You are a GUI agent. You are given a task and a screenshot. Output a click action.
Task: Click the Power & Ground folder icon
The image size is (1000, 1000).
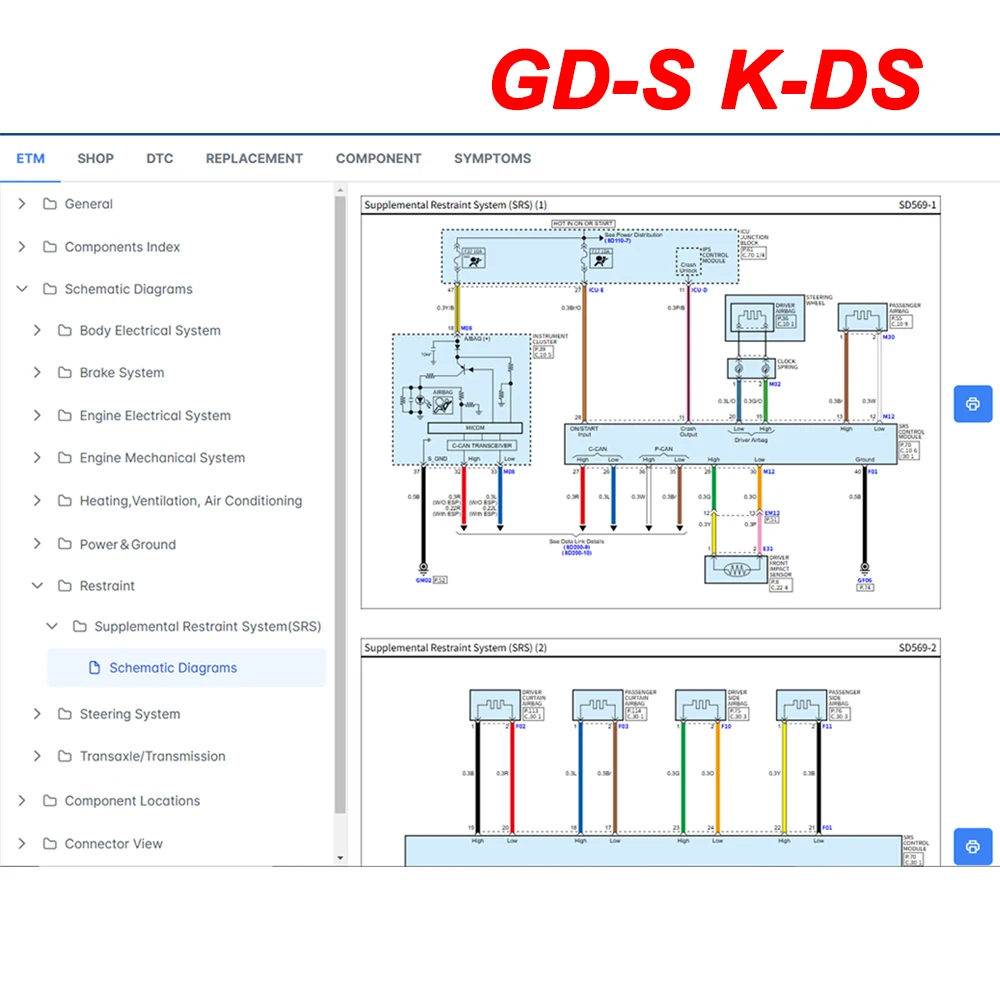[x=64, y=543]
